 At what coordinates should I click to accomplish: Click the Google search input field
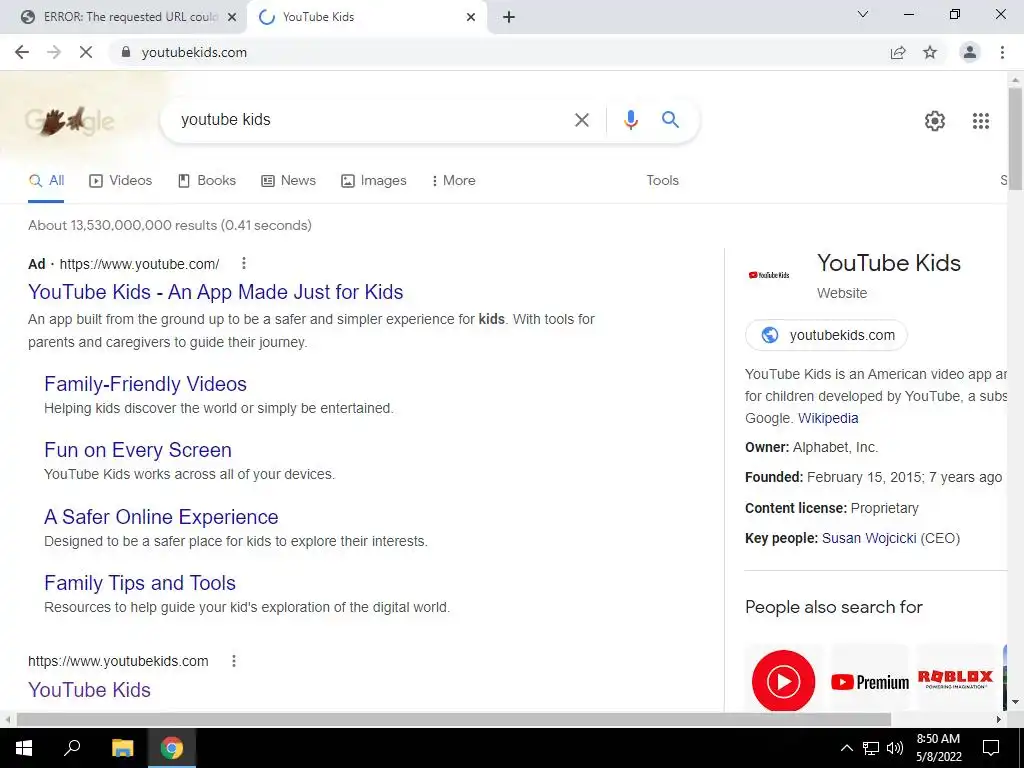click(x=372, y=120)
